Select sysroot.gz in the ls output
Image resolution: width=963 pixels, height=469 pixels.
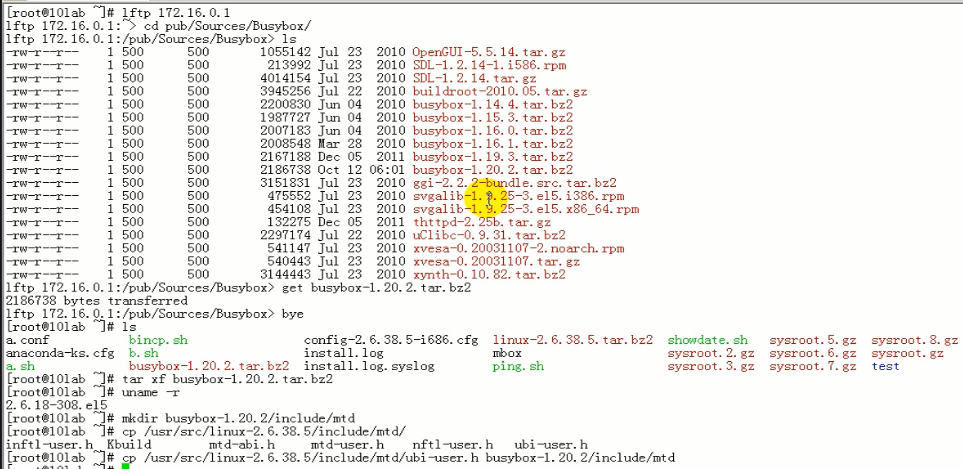tap(908, 353)
